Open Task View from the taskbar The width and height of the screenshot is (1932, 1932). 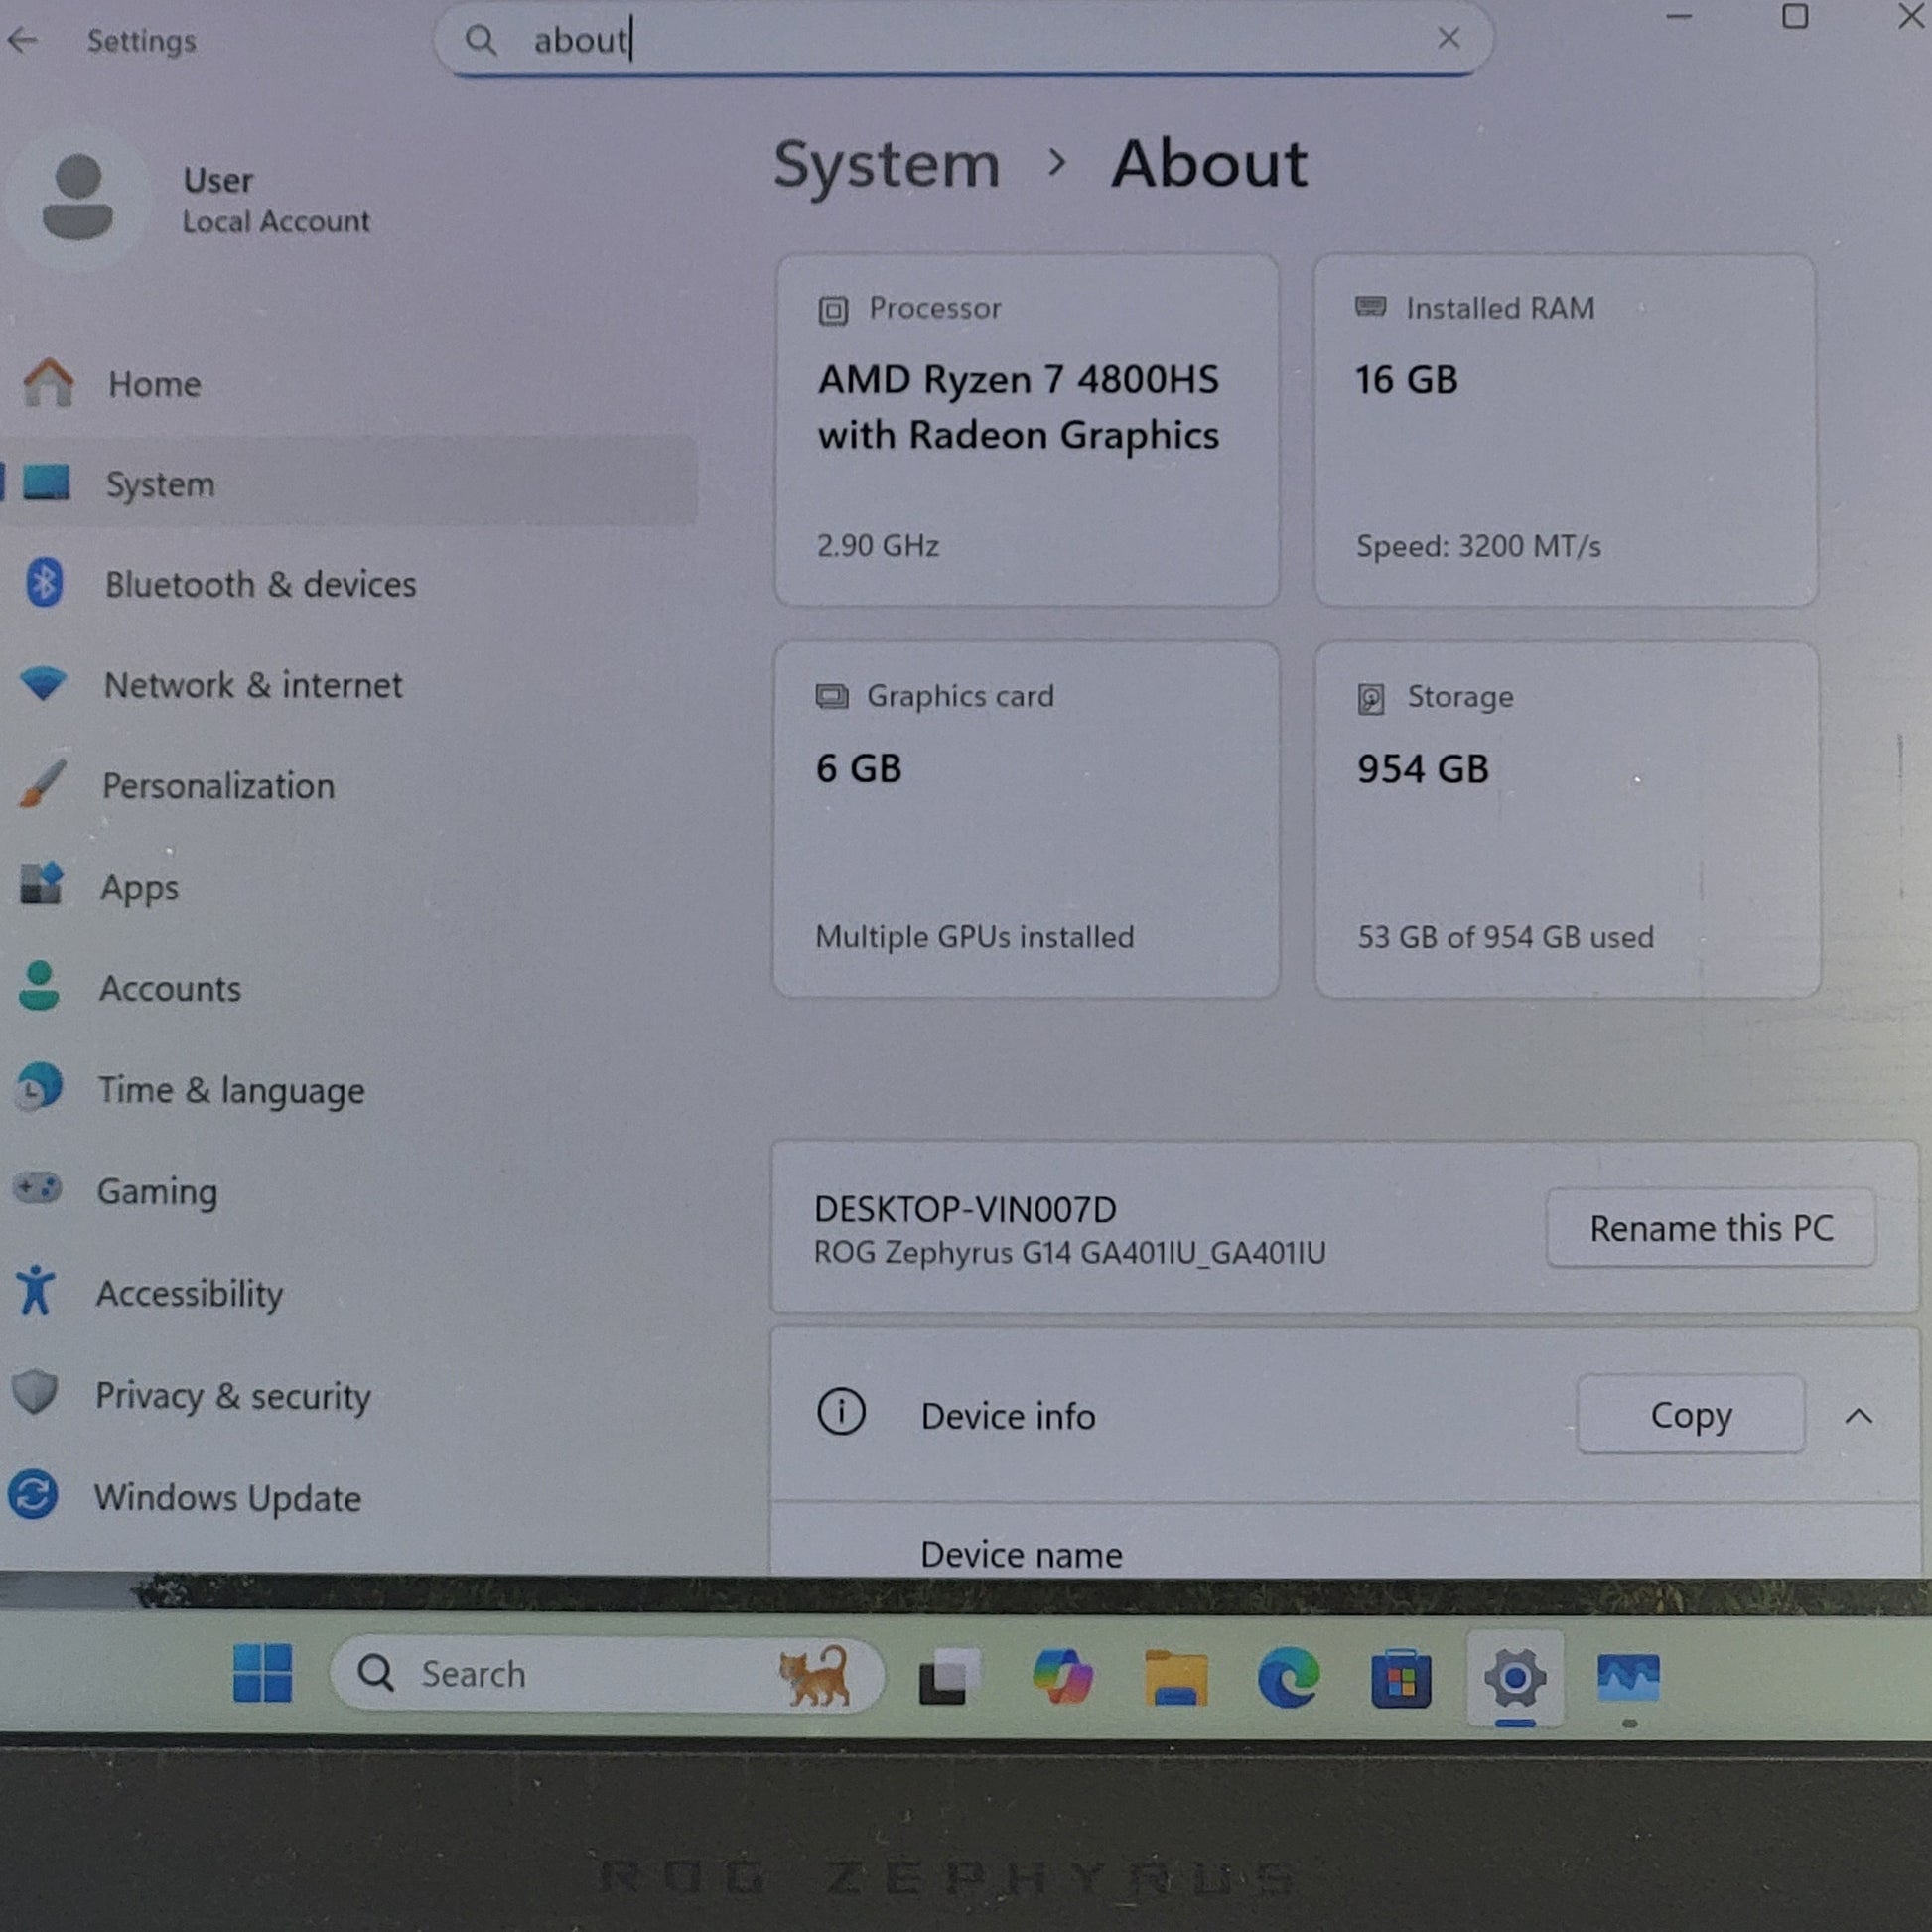point(949,1676)
